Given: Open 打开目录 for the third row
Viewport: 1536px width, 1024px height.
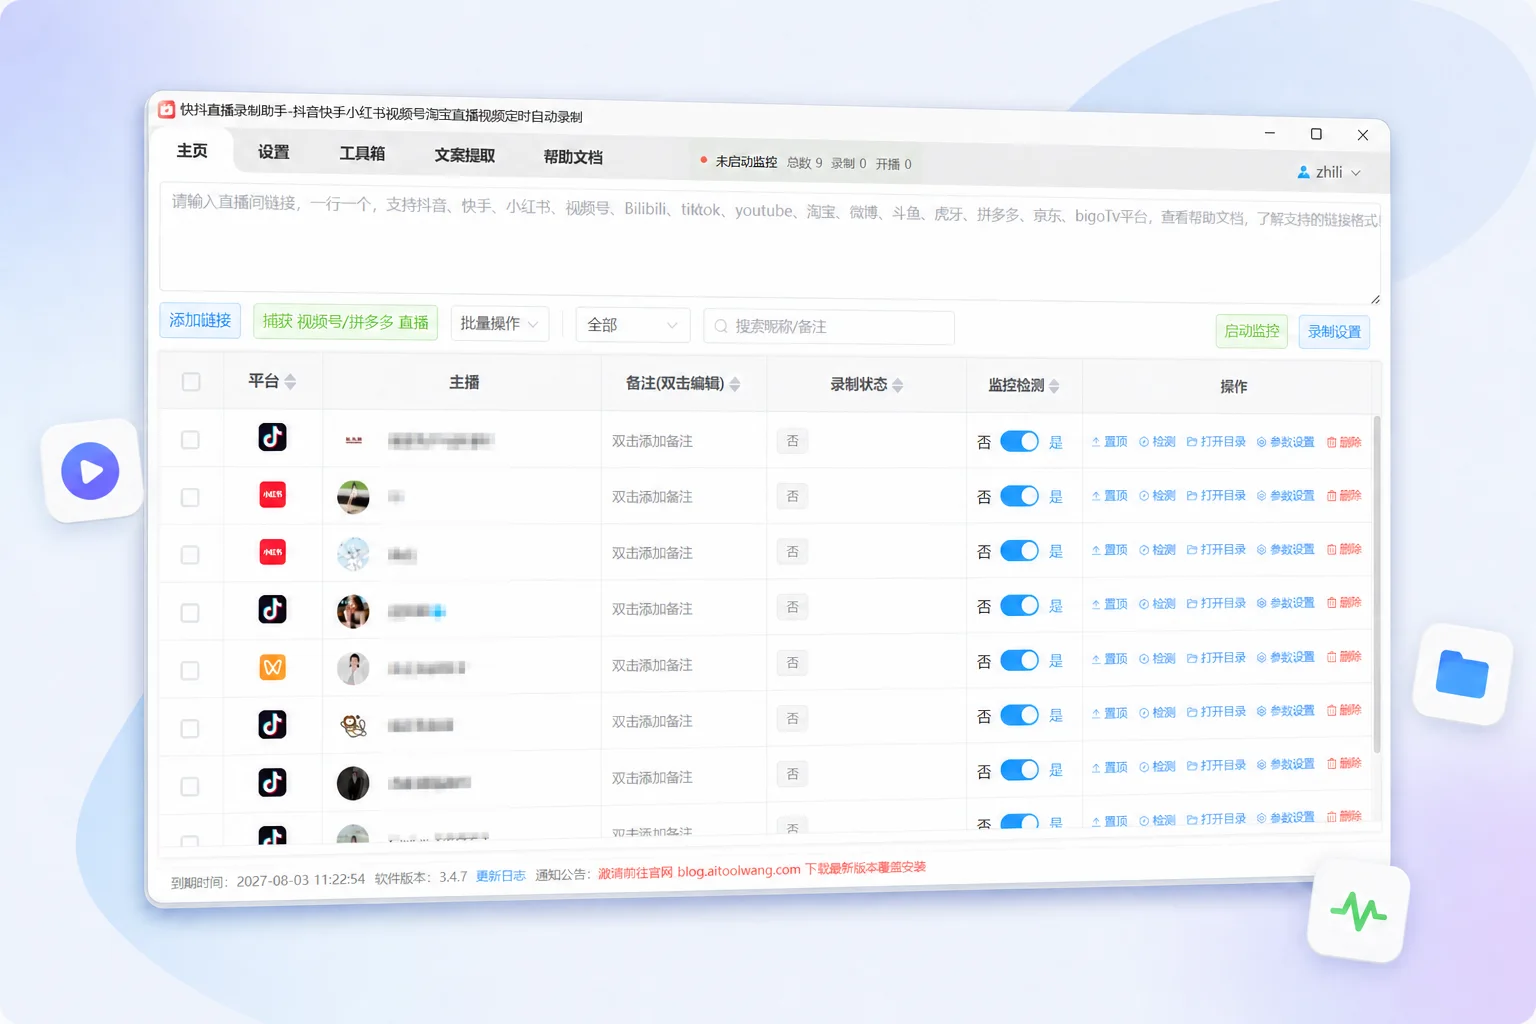Looking at the screenshot, I should click(1216, 550).
